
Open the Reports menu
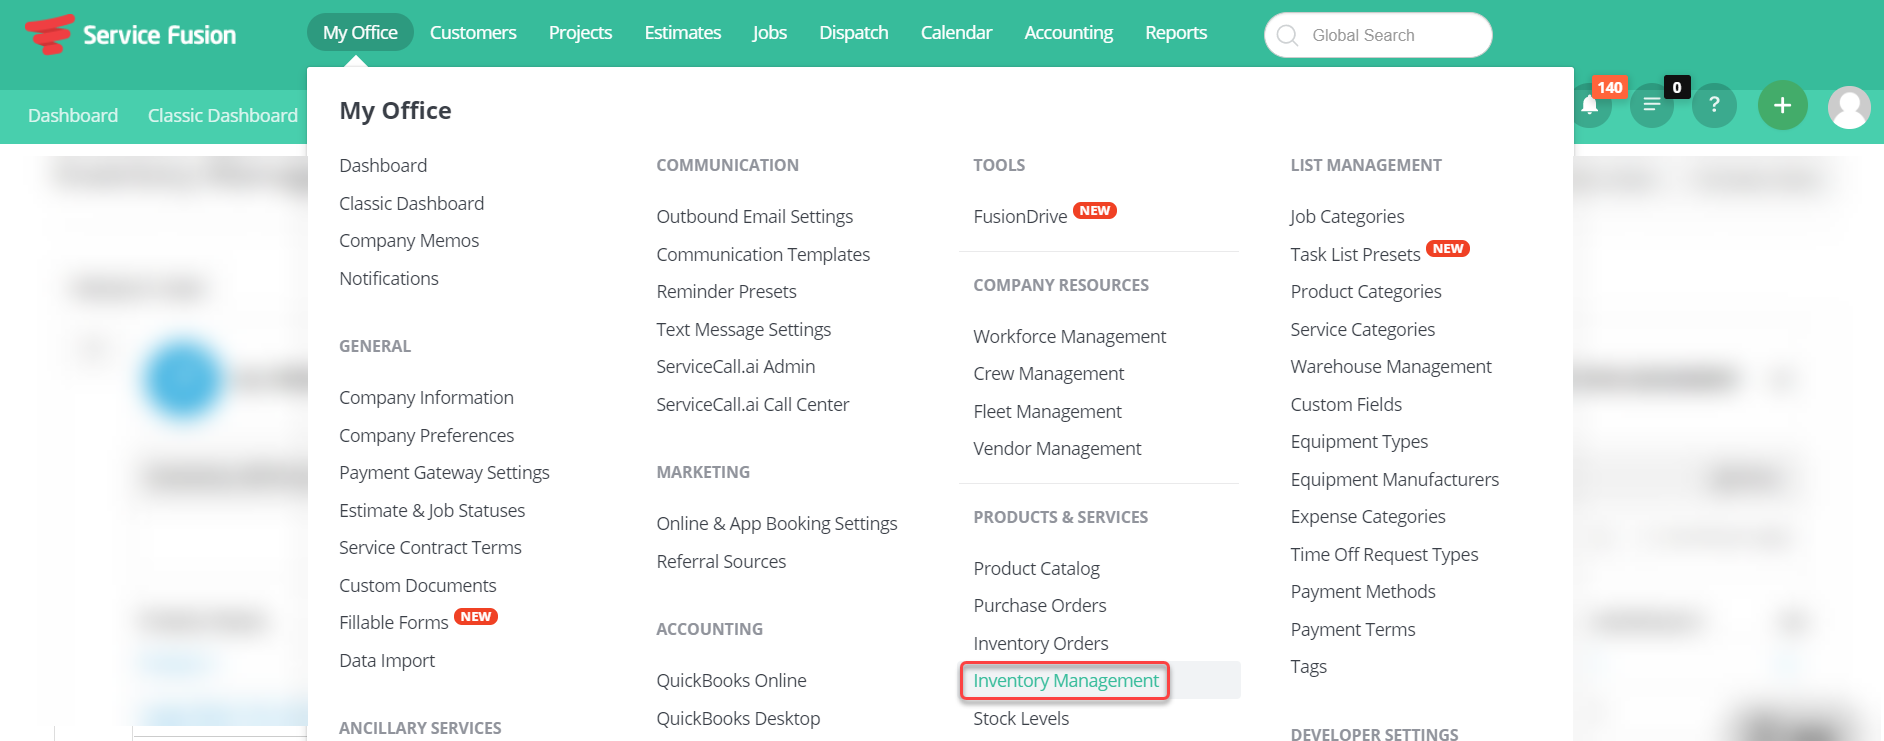(1176, 32)
